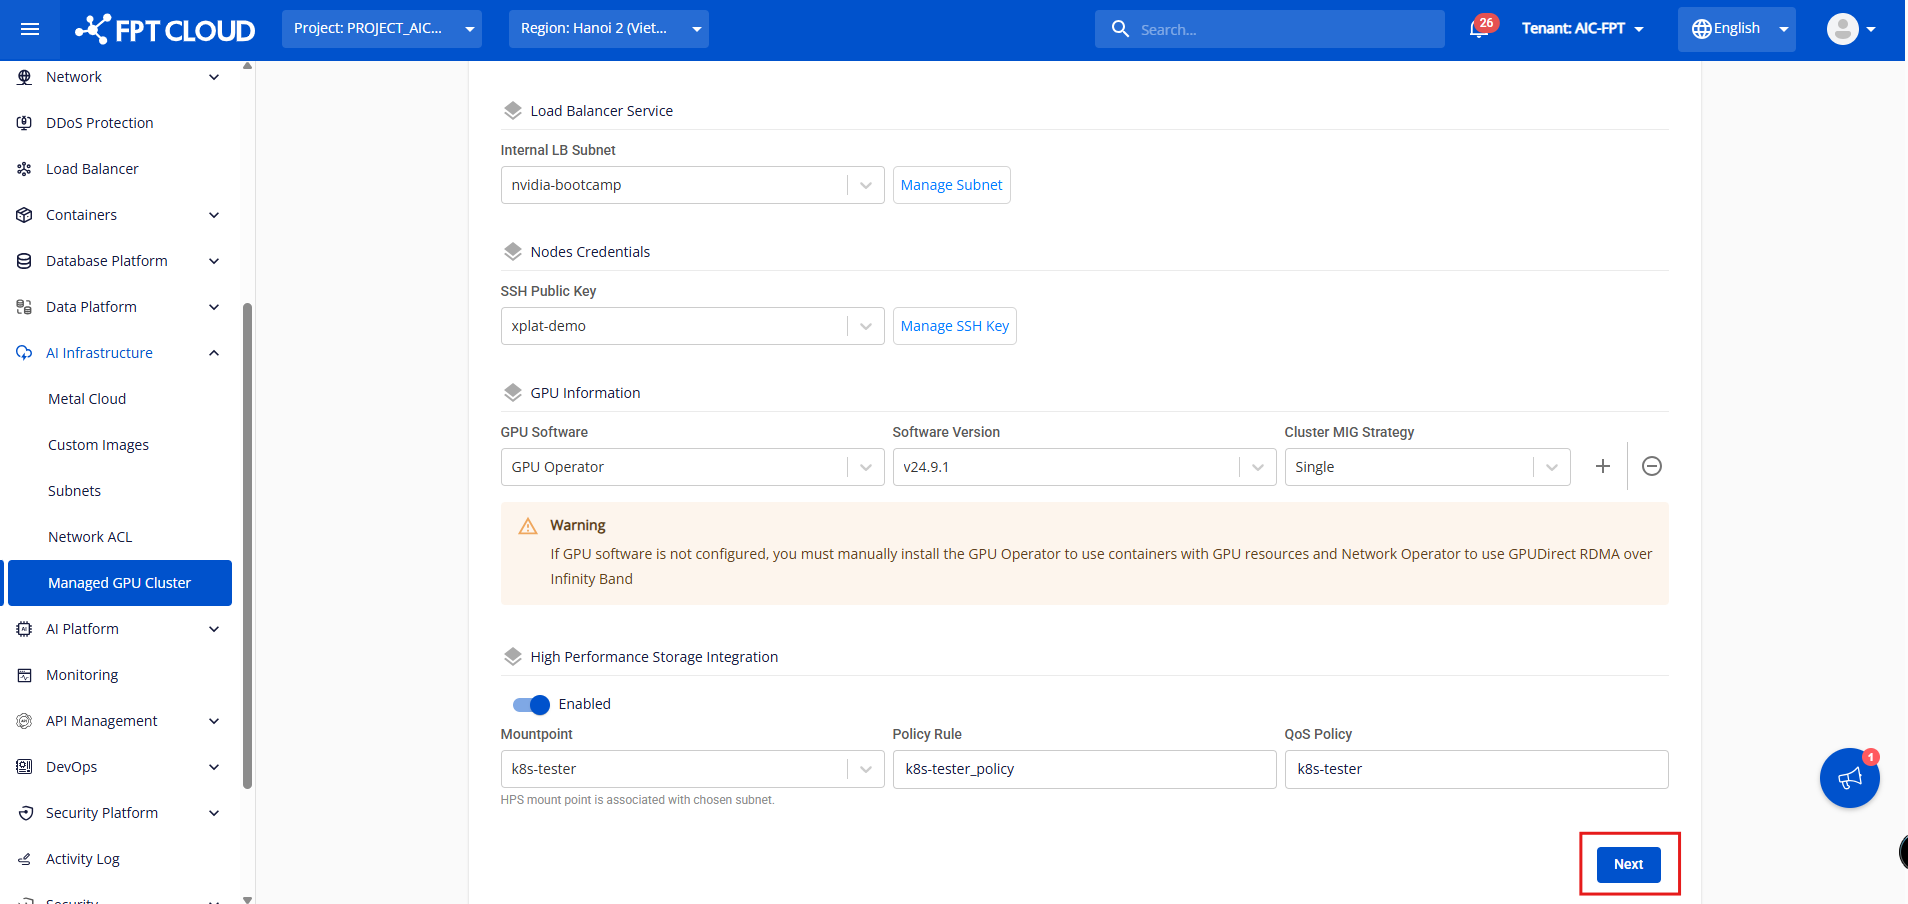Click the user avatar icon
This screenshot has height=904, width=1908.
click(1842, 29)
